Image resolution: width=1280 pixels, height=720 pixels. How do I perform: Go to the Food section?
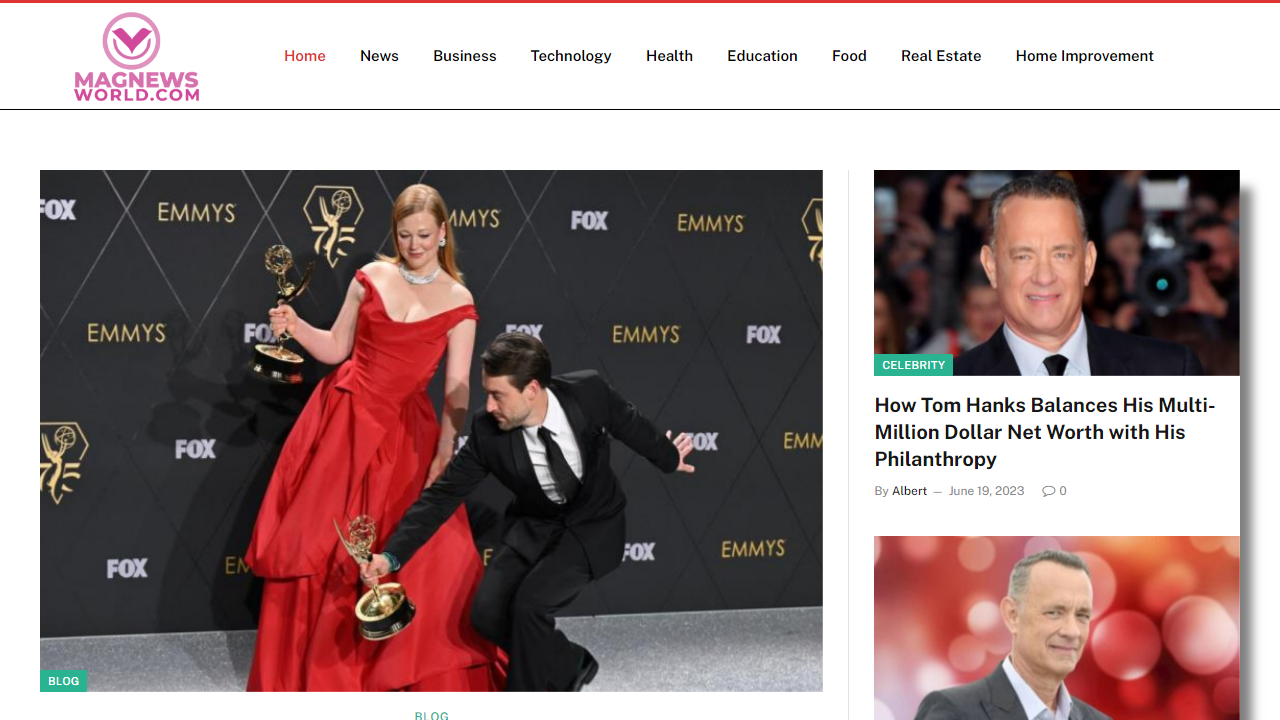pos(849,56)
